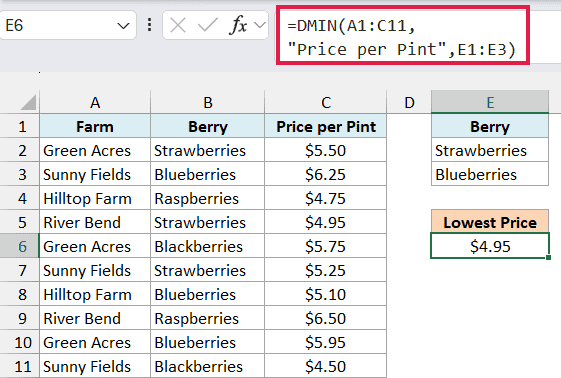Image resolution: width=561 pixels, height=378 pixels.
Task: Select Sunny Fields cell in row 11
Action: (x=95, y=366)
